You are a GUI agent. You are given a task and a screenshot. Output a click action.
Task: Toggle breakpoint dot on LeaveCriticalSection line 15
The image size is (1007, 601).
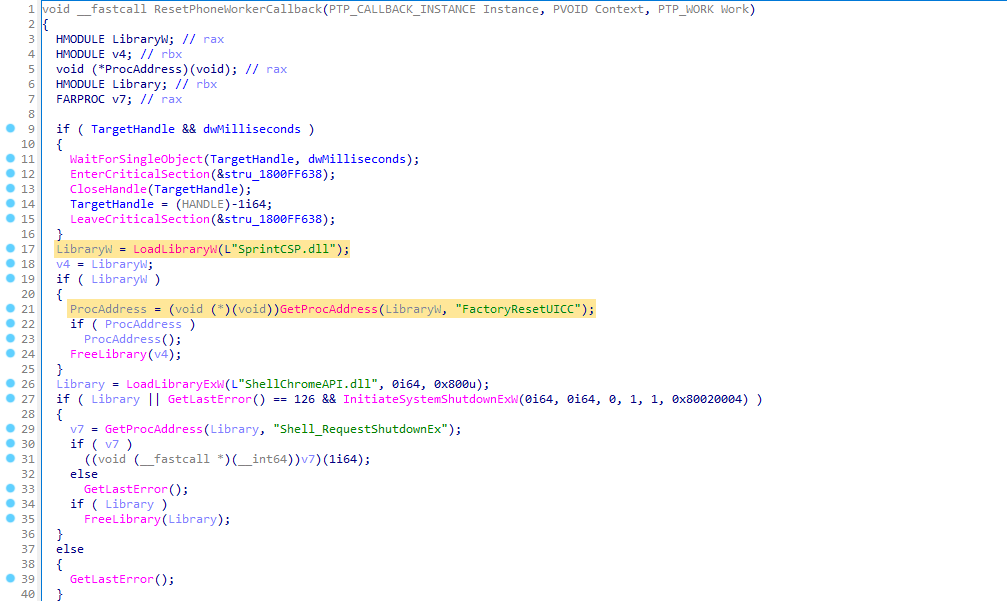[x=10, y=218]
